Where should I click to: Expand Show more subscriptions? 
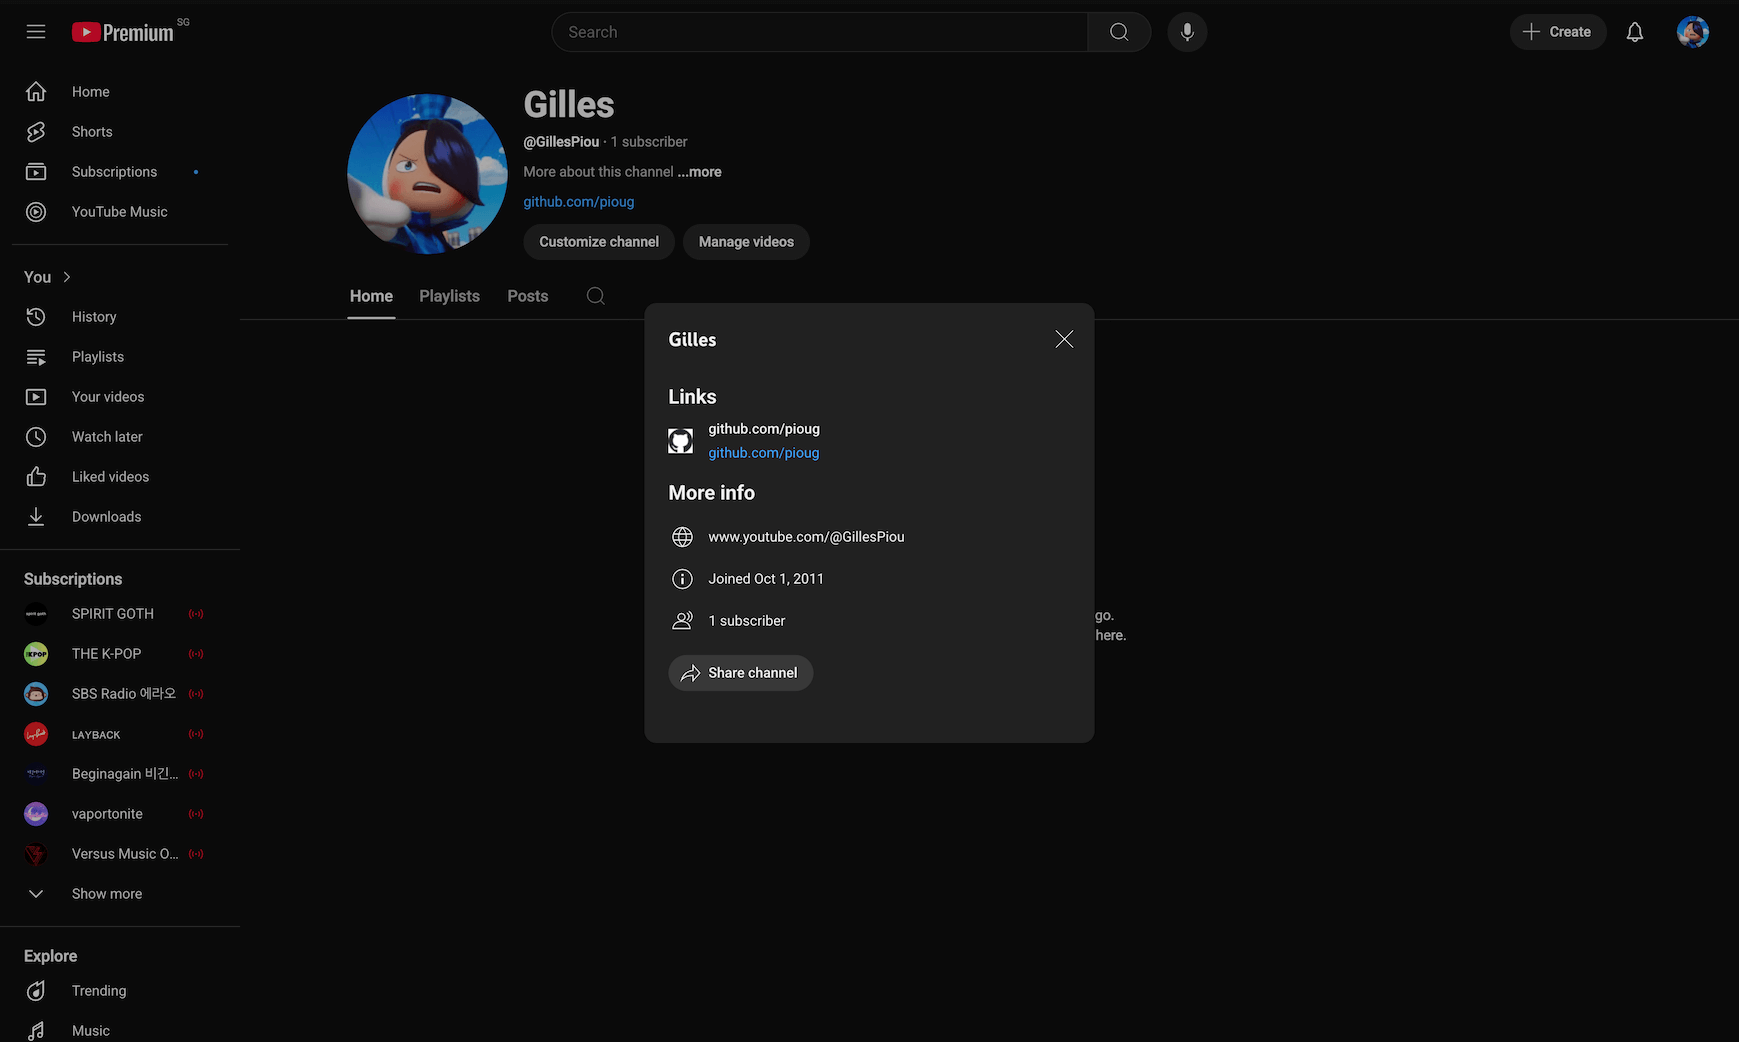click(x=120, y=894)
